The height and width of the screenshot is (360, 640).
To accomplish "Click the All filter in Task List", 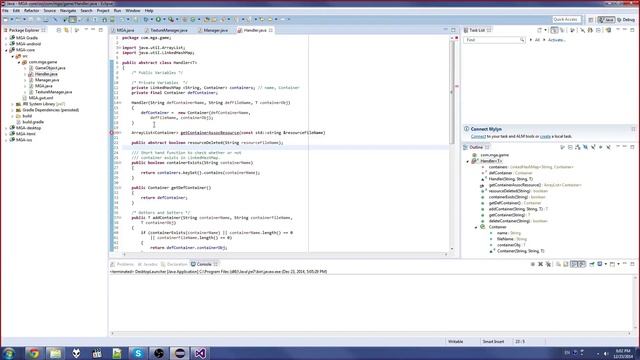I will 537,40.
